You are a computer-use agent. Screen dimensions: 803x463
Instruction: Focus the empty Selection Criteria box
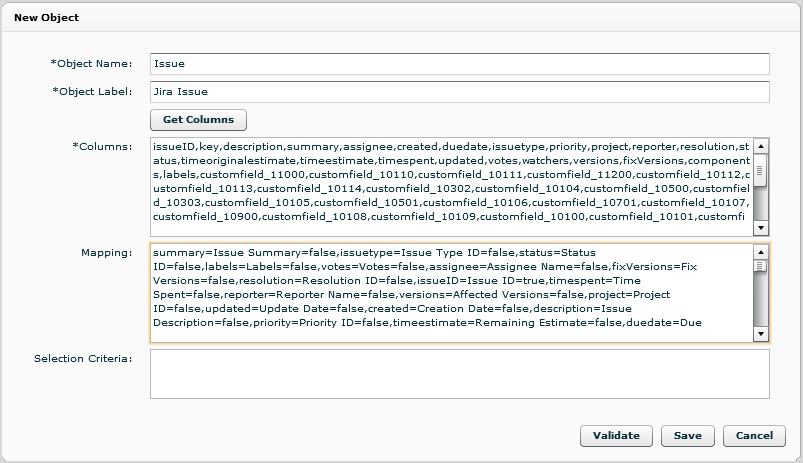(459, 374)
